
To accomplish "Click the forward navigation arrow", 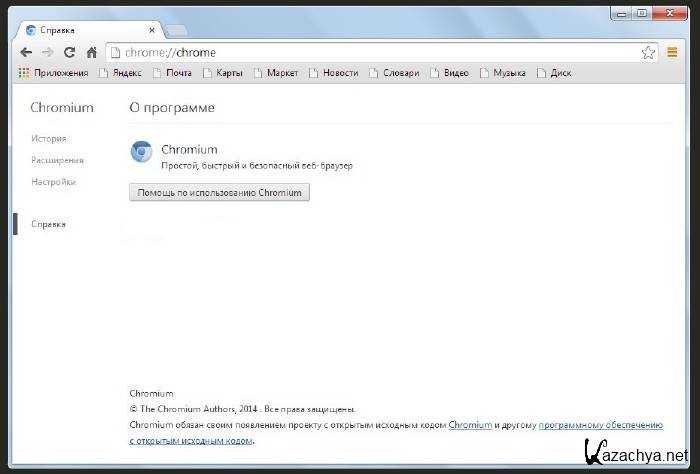I will [x=47, y=52].
